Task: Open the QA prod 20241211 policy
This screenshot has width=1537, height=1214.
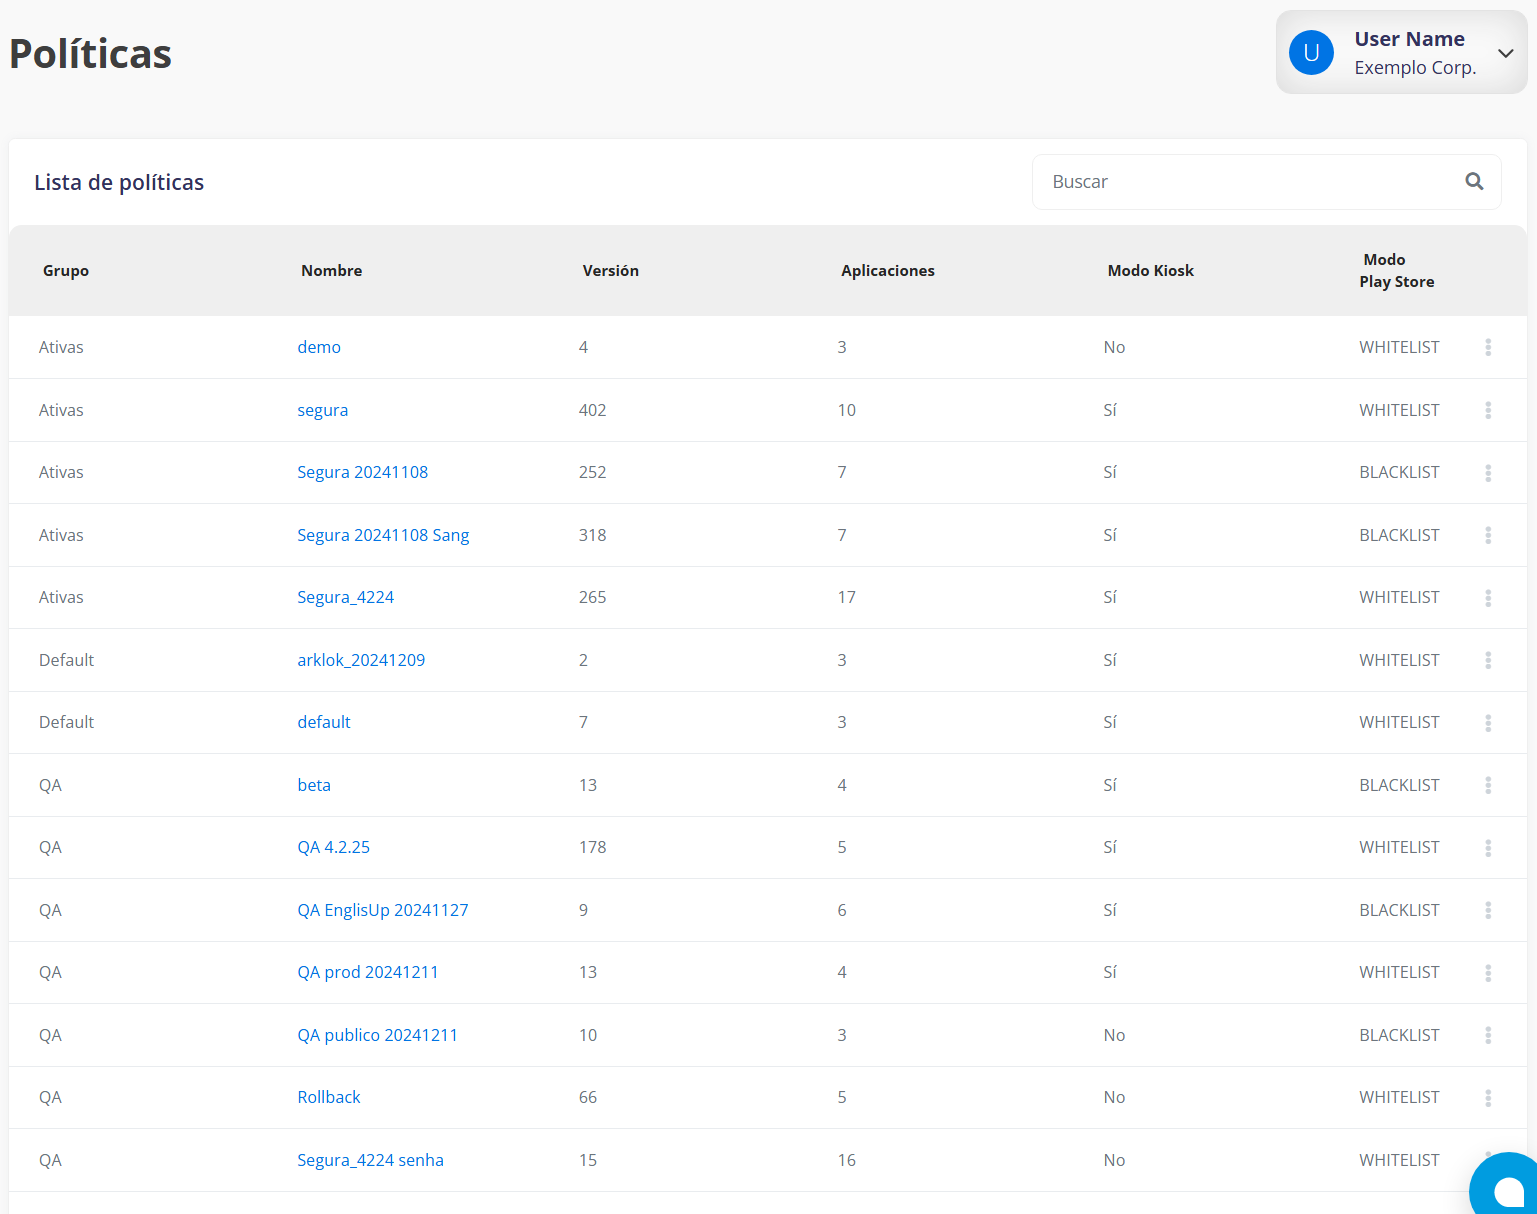Action: click(x=367, y=972)
